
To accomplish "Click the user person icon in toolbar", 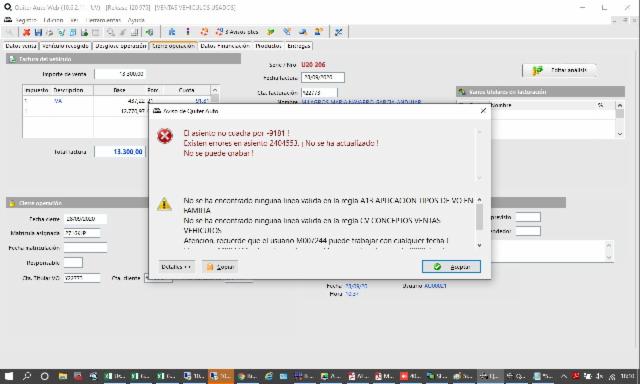I will pyautogui.click(x=318, y=32).
